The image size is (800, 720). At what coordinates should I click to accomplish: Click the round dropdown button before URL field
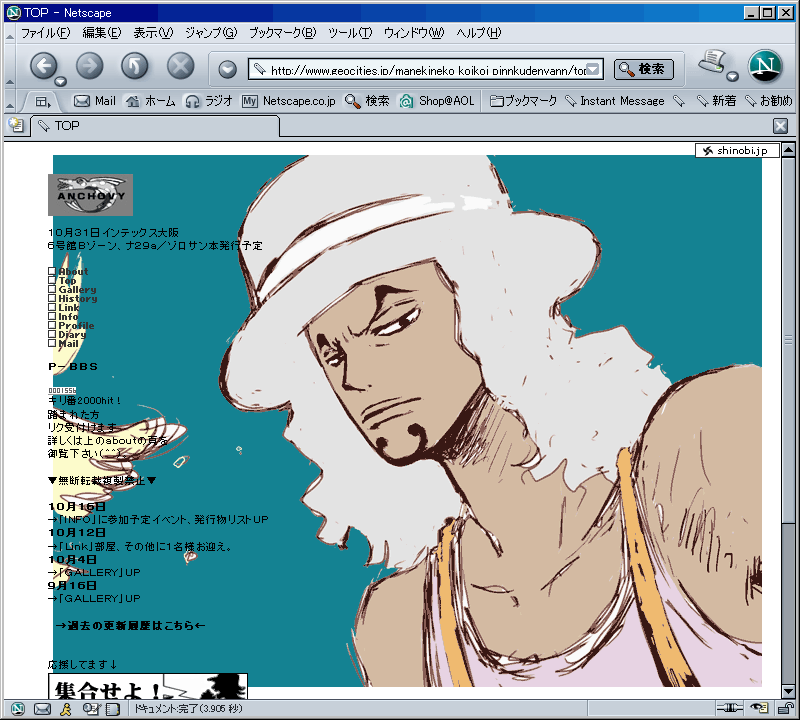[228, 69]
